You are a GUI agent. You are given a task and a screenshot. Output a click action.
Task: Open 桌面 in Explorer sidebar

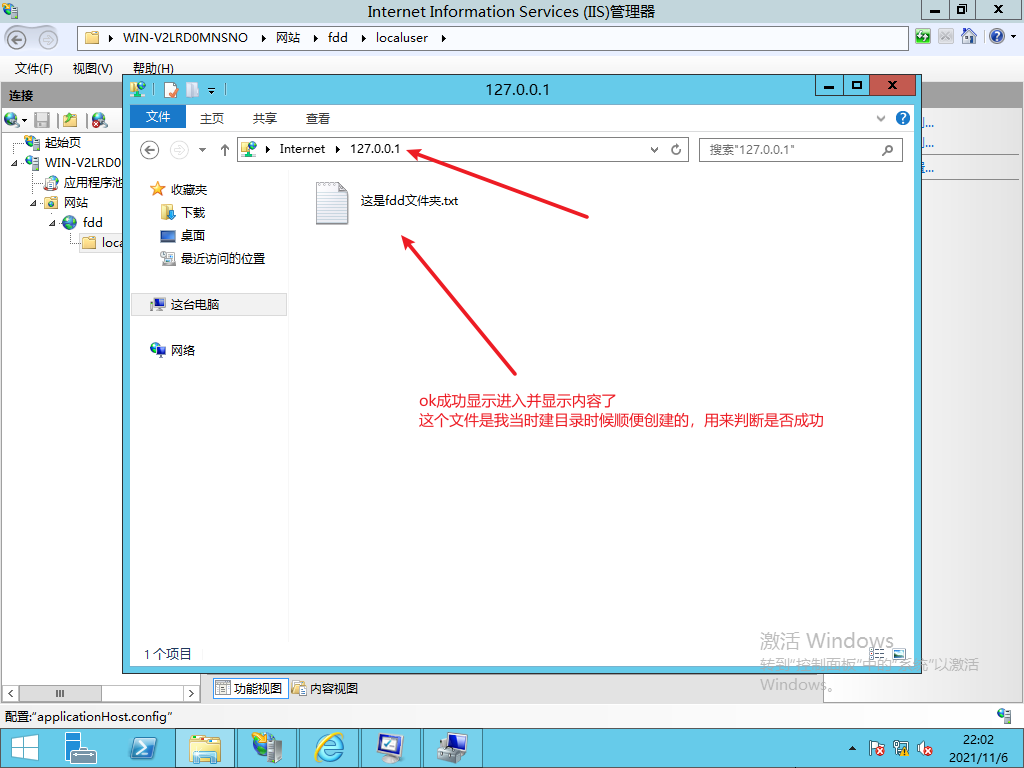pos(193,235)
